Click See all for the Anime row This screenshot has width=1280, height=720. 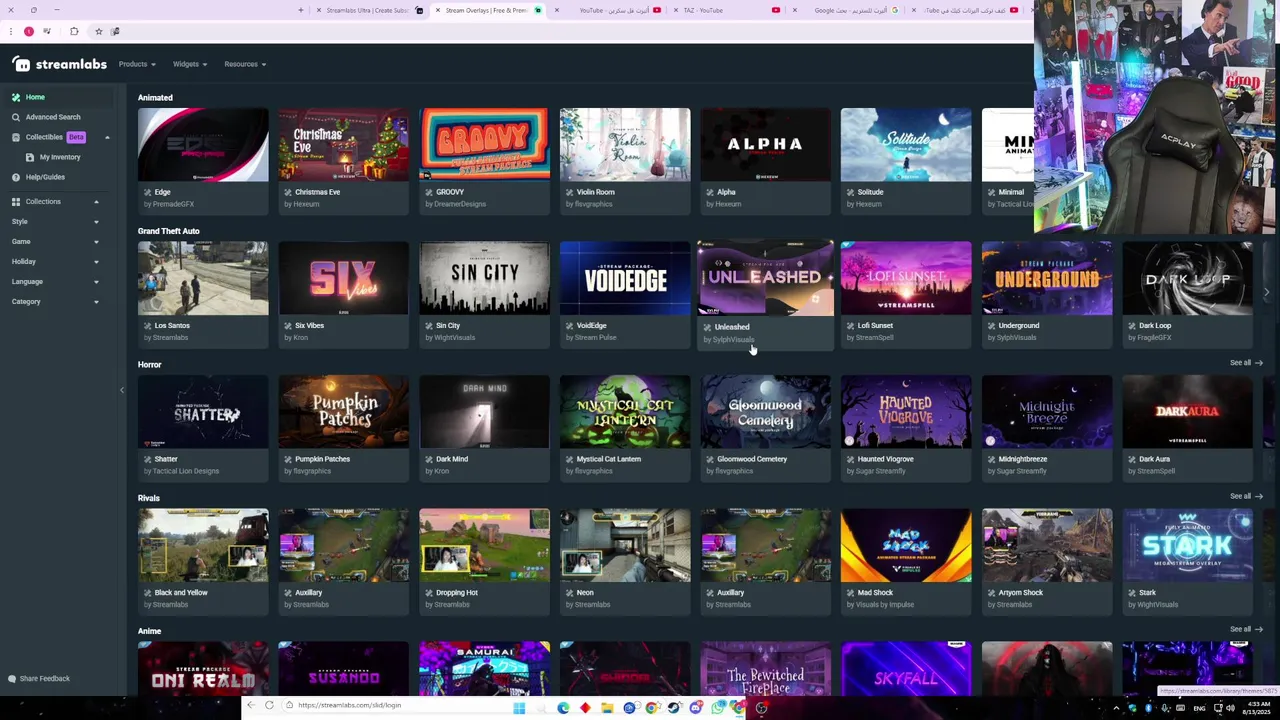pyautogui.click(x=1246, y=630)
